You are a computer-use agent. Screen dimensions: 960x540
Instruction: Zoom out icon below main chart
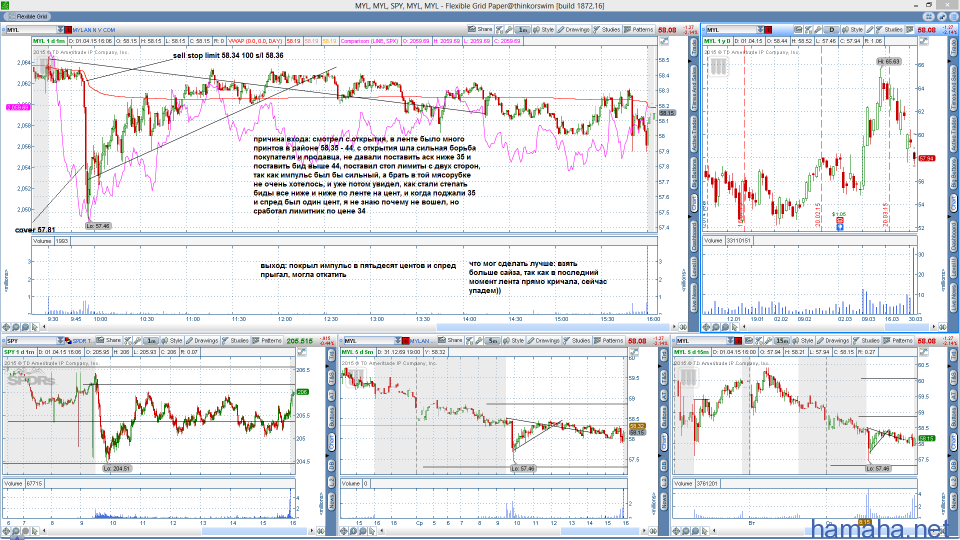24,328
